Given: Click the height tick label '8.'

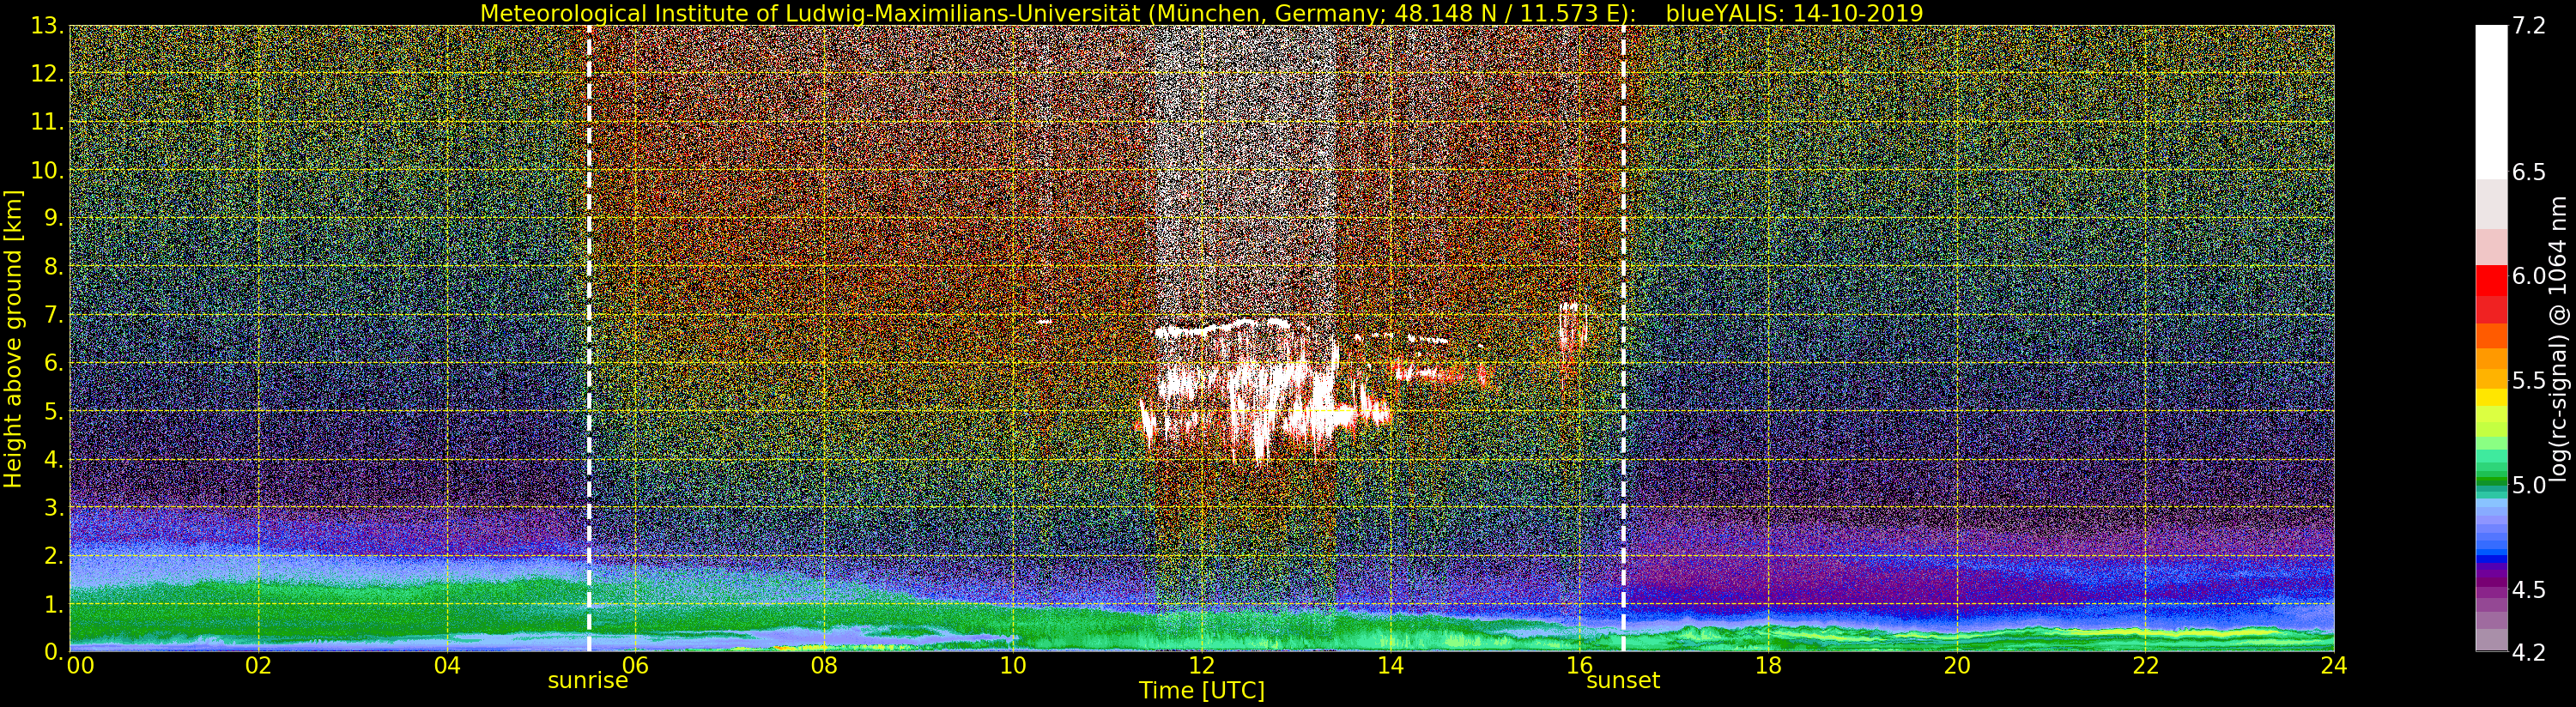Looking at the screenshot, I should (x=54, y=267).
